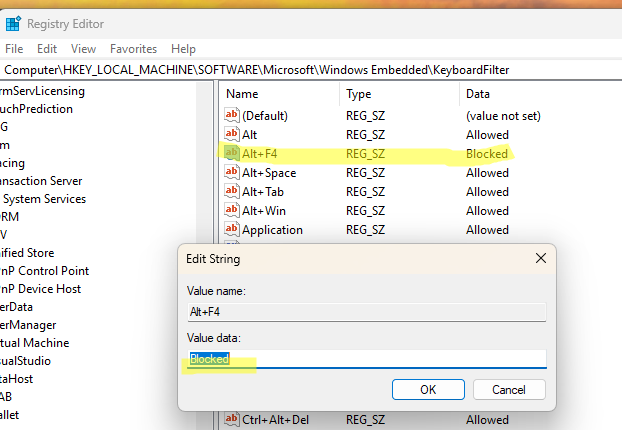Select the UserData tree key
The height and width of the screenshot is (430, 622).
pos(16,307)
